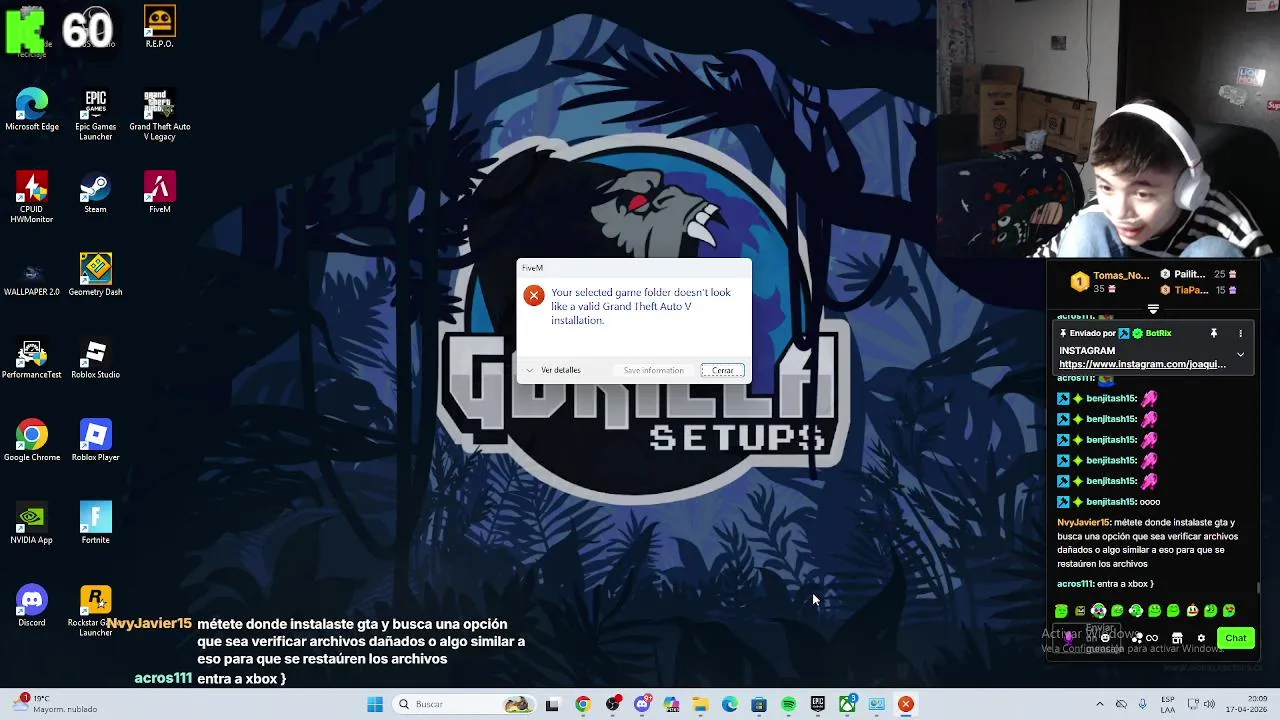The image size is (1280, 720).
Task: Open Task View on the taskbar
Action: click(552, 704)
